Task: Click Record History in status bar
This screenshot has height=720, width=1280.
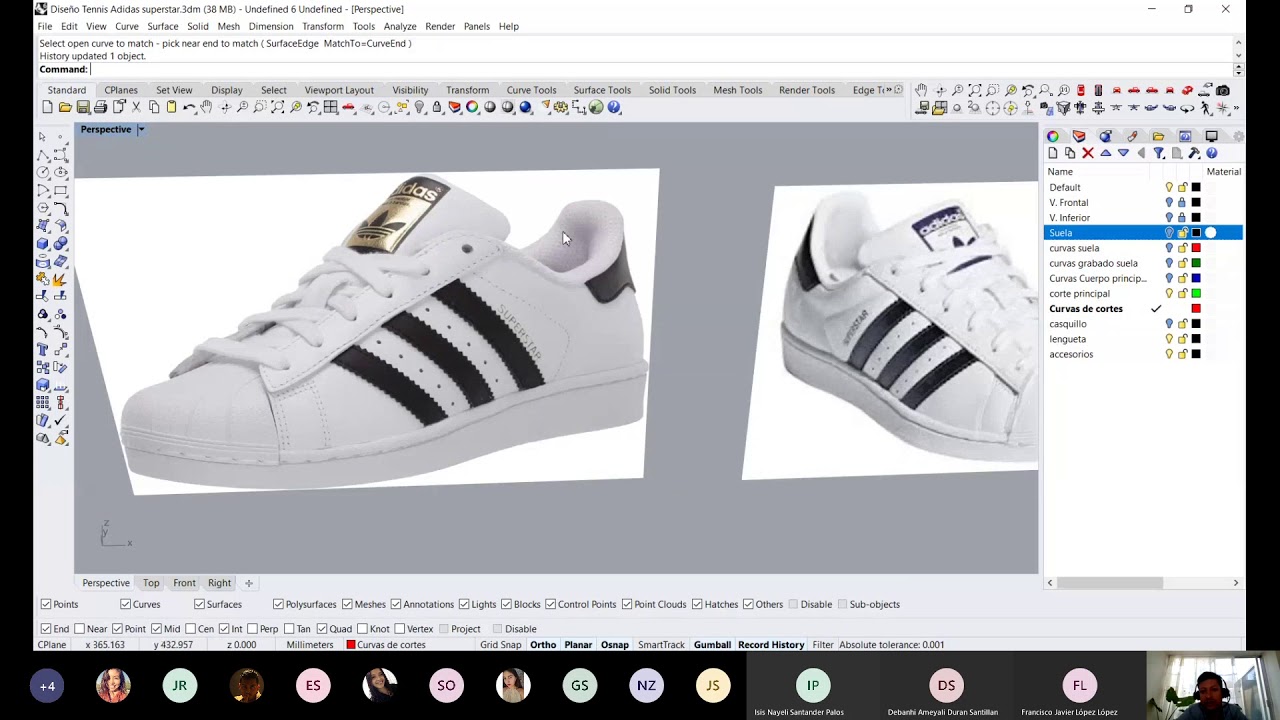Action: tap(771, 645)
